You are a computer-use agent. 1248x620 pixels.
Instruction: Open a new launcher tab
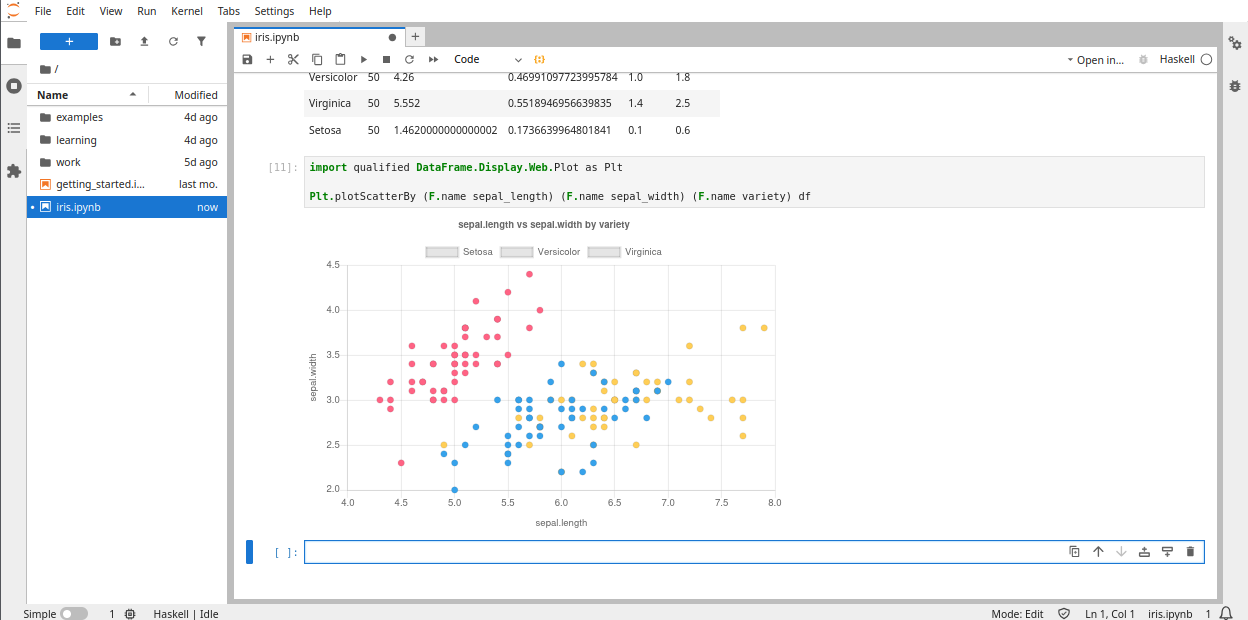point(415,37)
